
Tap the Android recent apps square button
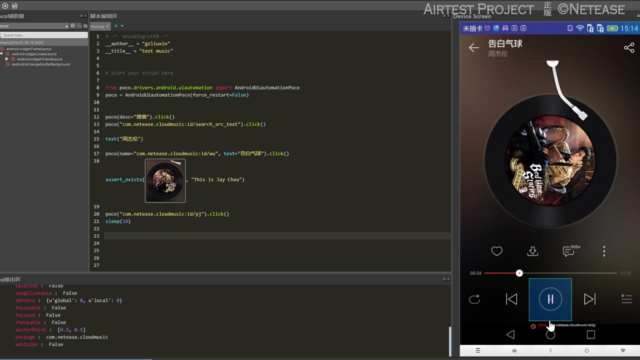click(591, 335)
